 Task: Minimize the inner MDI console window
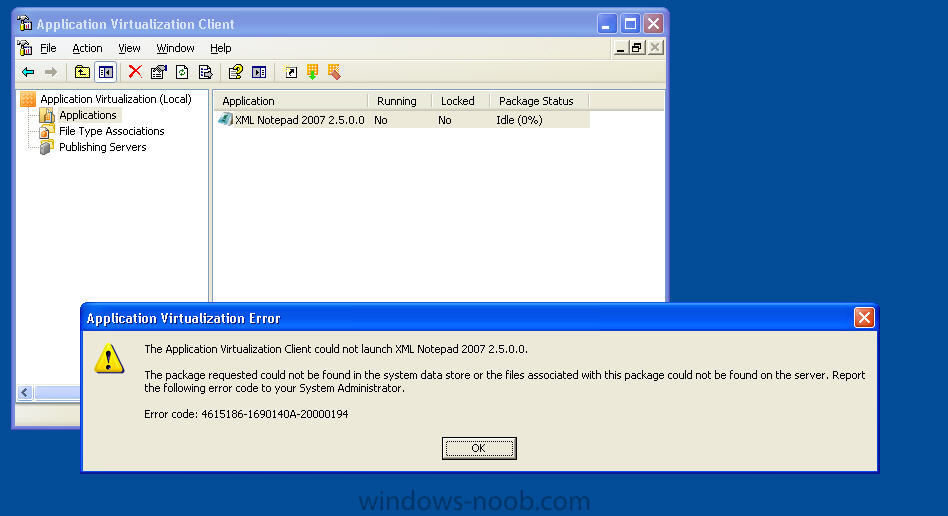[x=620, y=48]
